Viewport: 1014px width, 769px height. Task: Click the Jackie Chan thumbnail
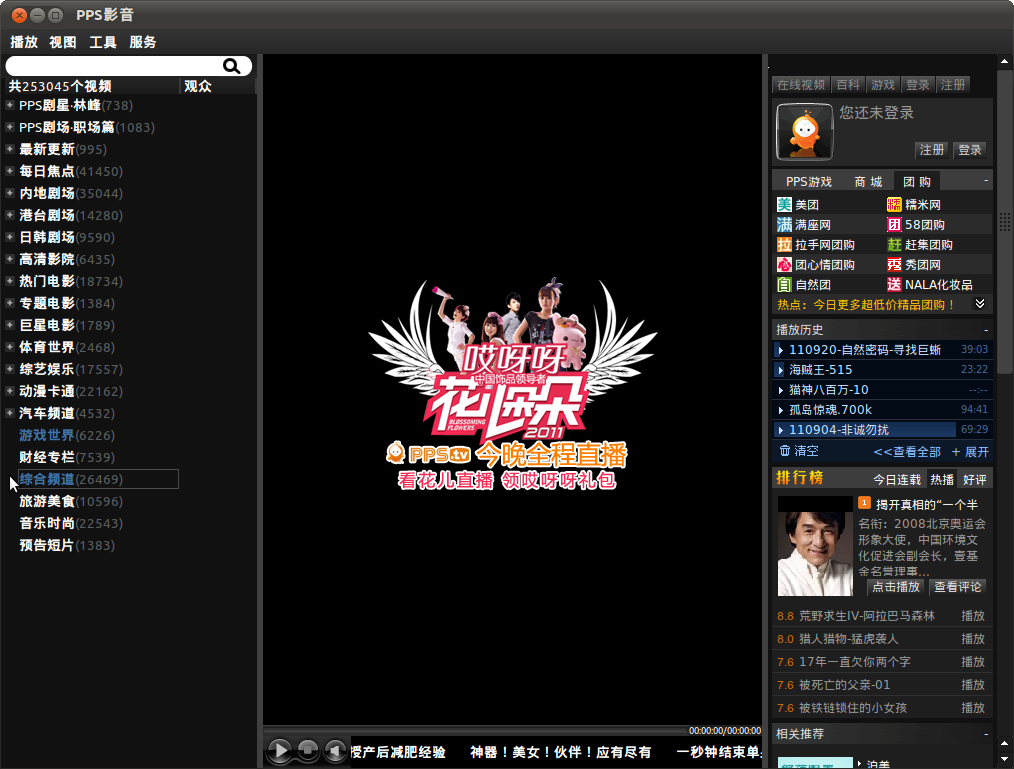point(815,547)
